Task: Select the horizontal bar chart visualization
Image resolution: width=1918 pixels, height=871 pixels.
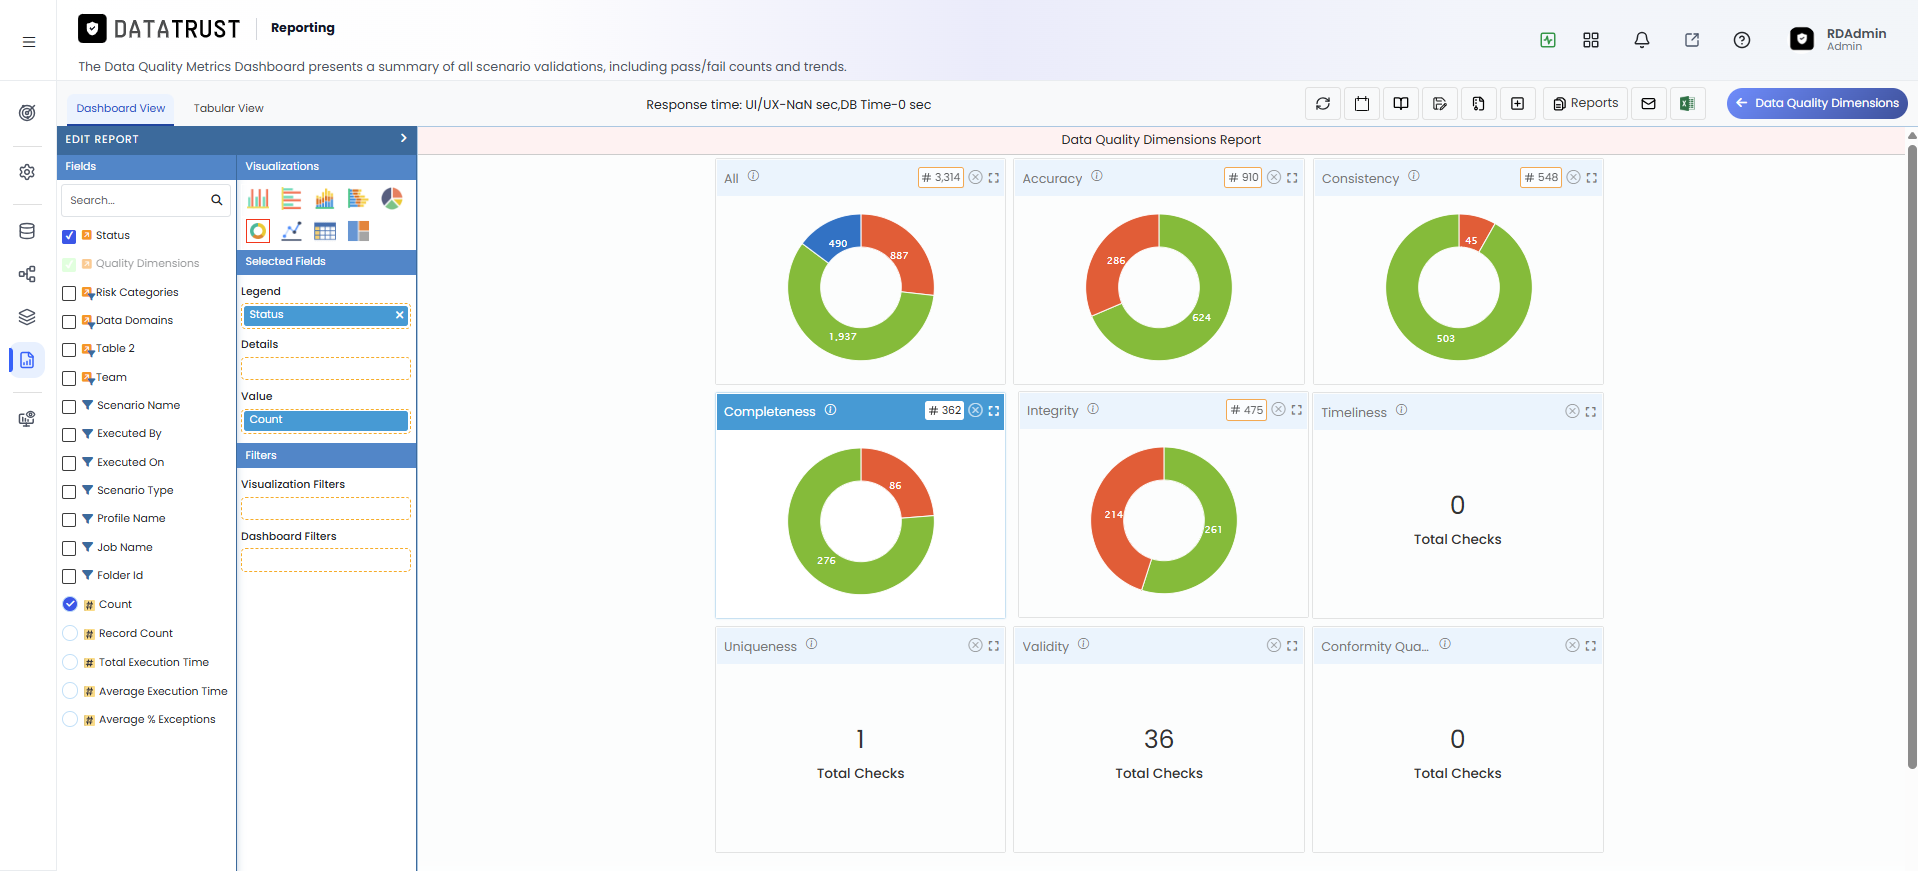Action: coord(291,199)
